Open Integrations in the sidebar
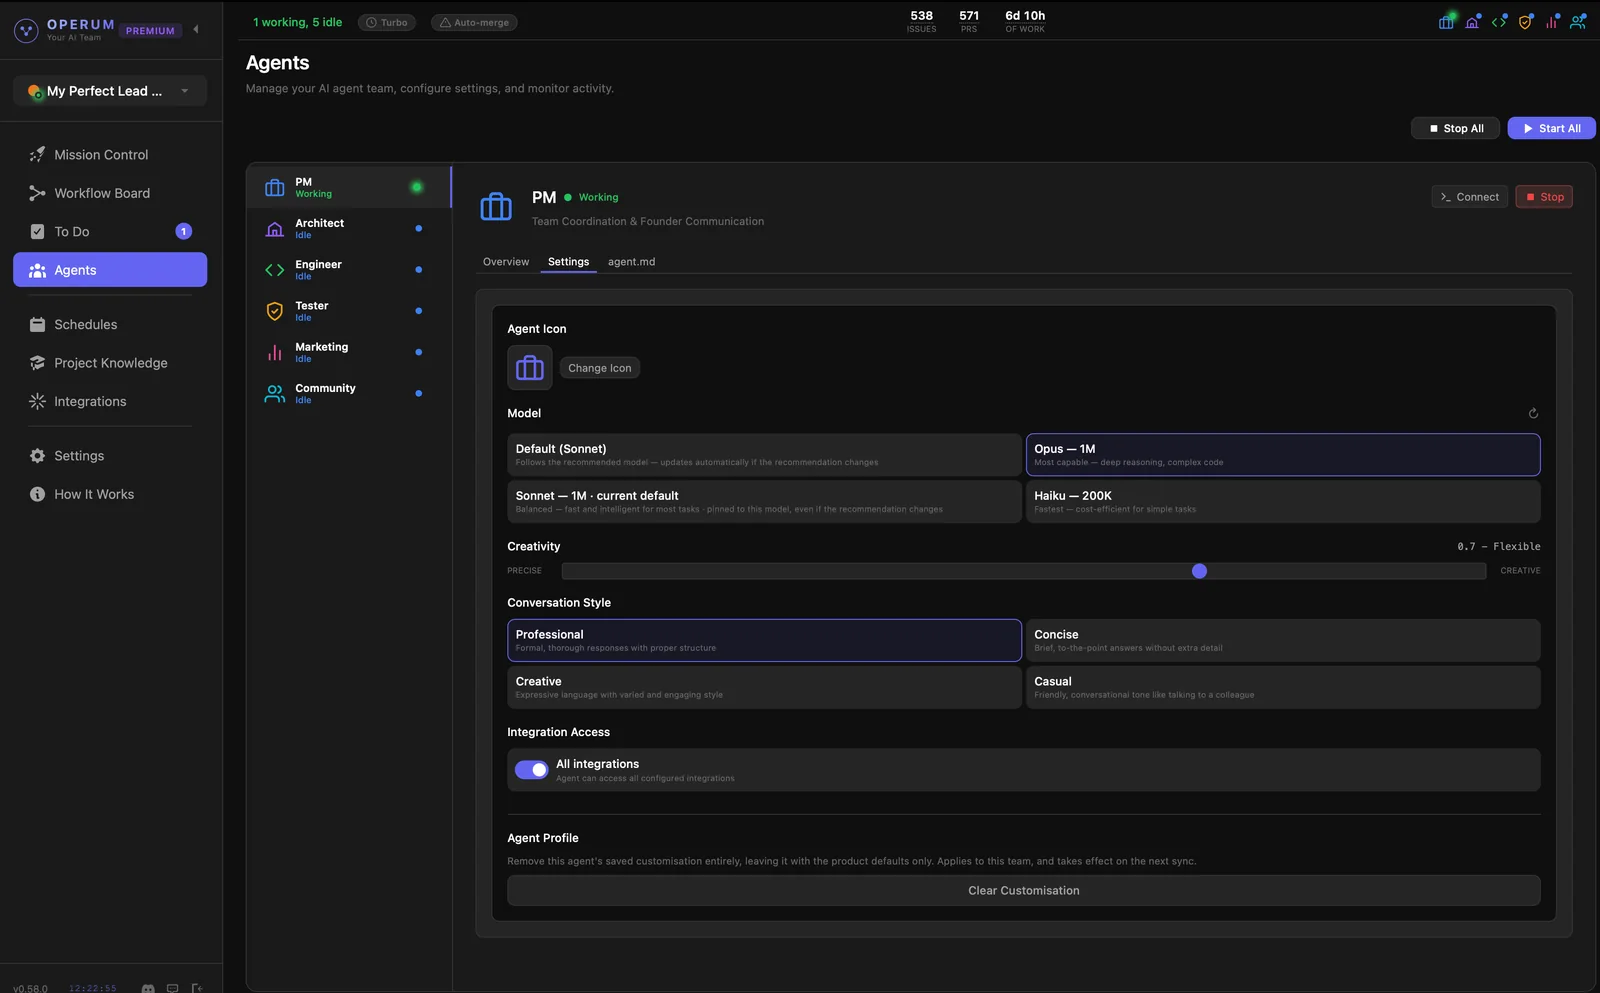 click(x=110, y=402)
